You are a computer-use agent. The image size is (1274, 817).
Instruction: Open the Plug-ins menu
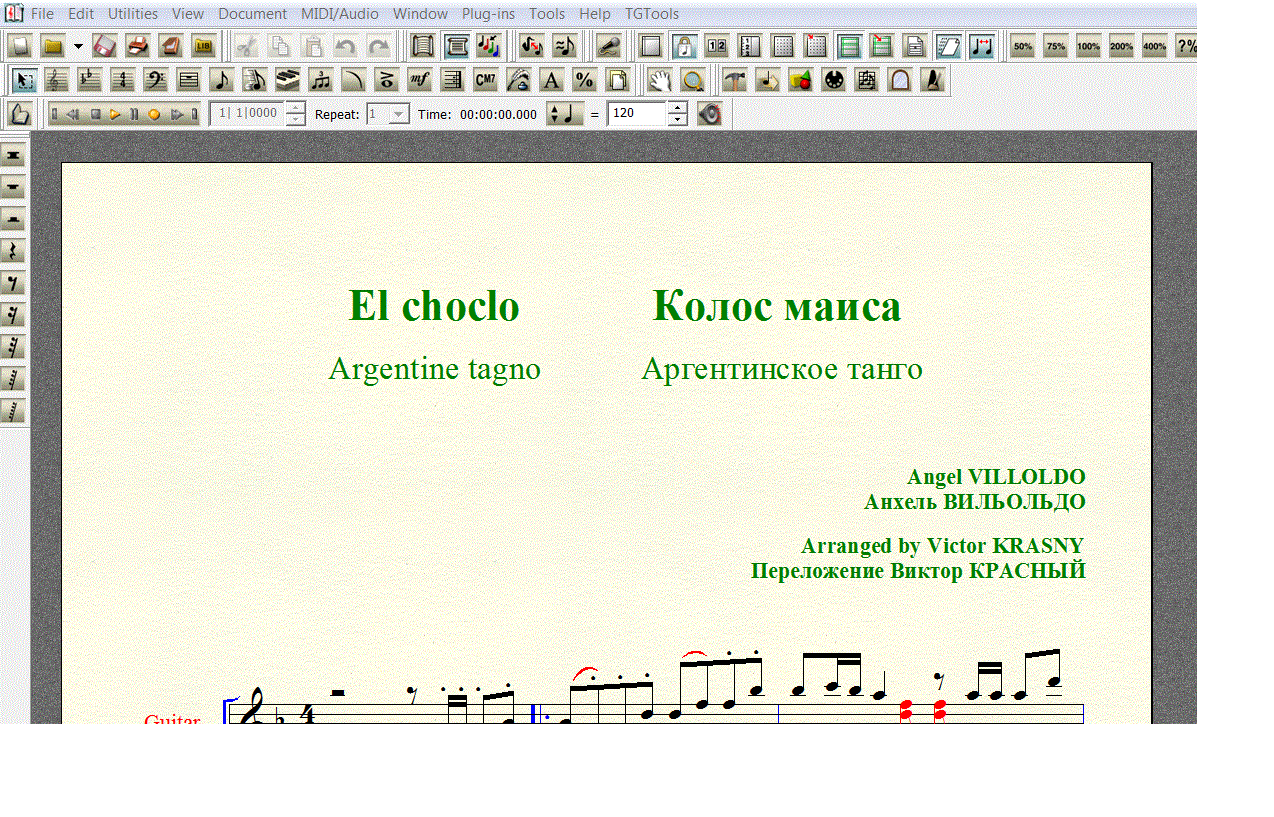coord(489,14)
